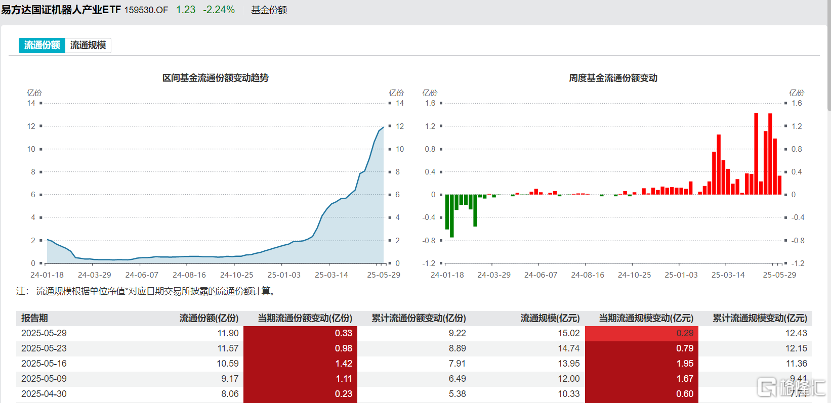Viewport: 832px width, 404px height.
Task: Click the 11.36 cumulative scale change cell
Action: (798, 364)
